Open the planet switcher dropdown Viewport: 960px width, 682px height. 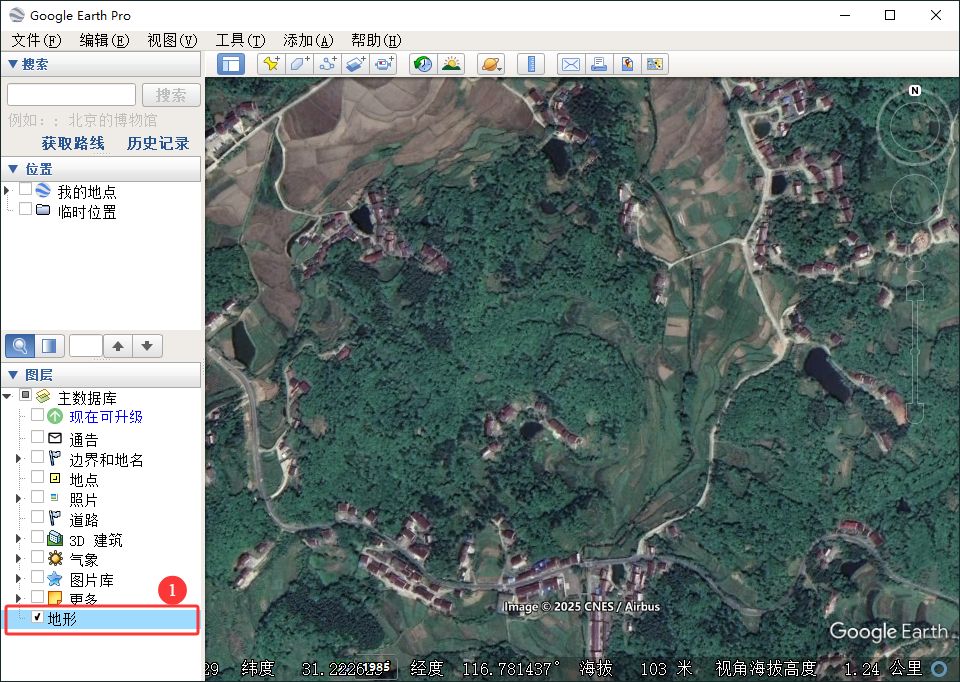pyautogui.click(x=491, y=64)
